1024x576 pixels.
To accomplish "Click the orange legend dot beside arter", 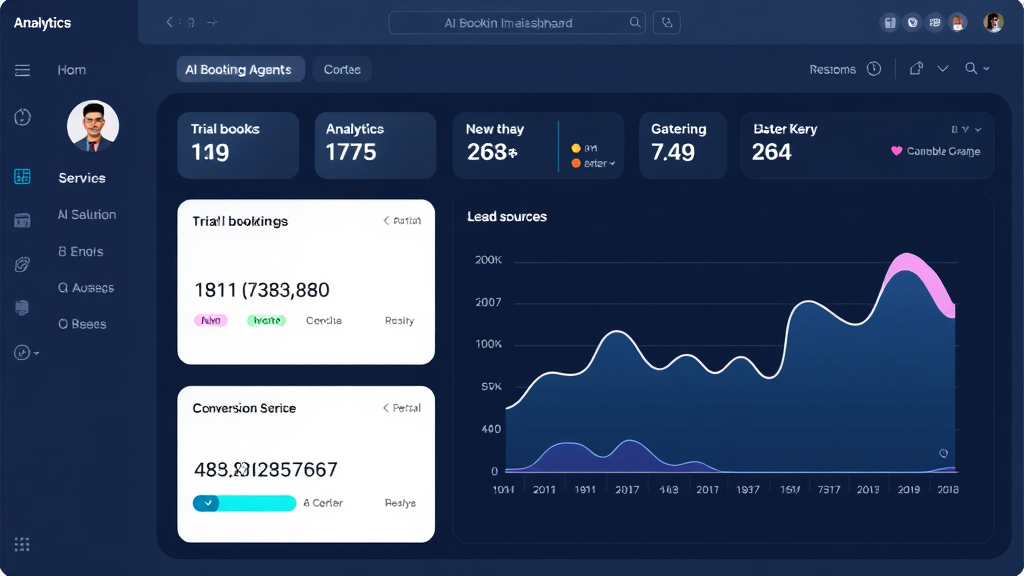I will pos(575,163).
